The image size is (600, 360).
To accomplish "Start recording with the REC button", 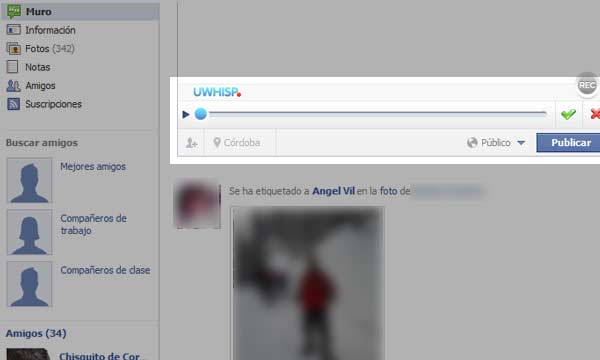I will (587, 85).
